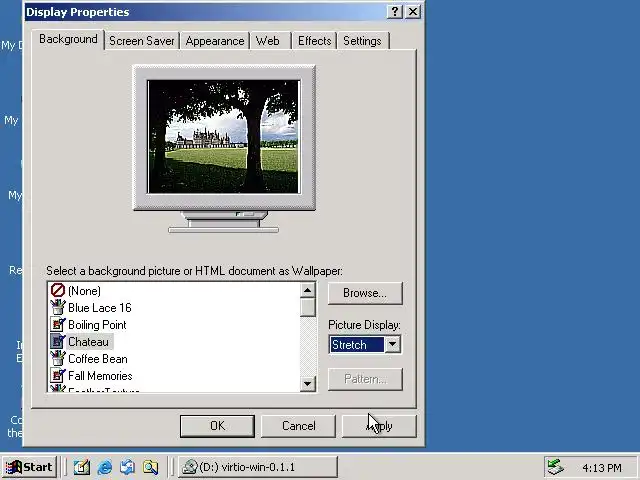Screen dimensions: 640x480
Task: Click the Coffee Bean wallpaper icon
Action: pos(58,359)
